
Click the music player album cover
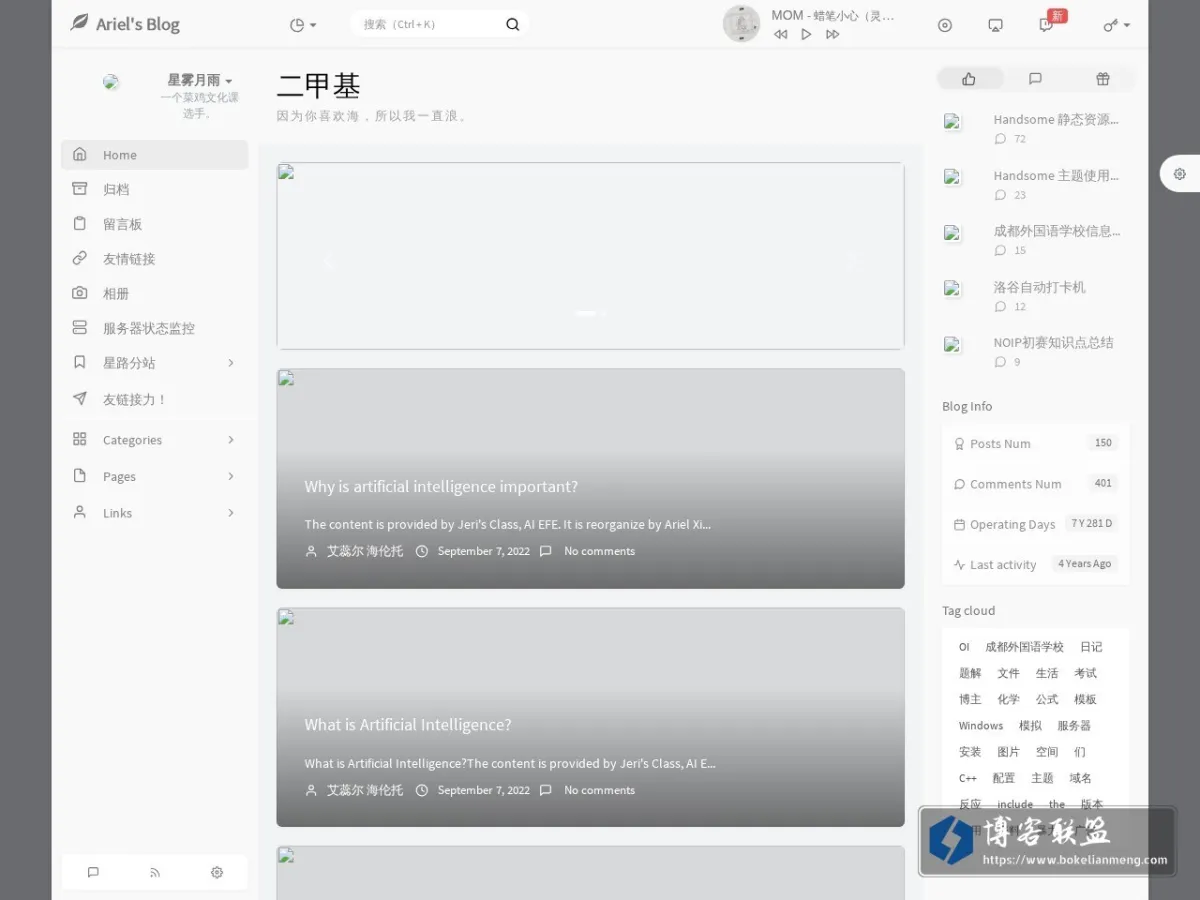point(741,24)
